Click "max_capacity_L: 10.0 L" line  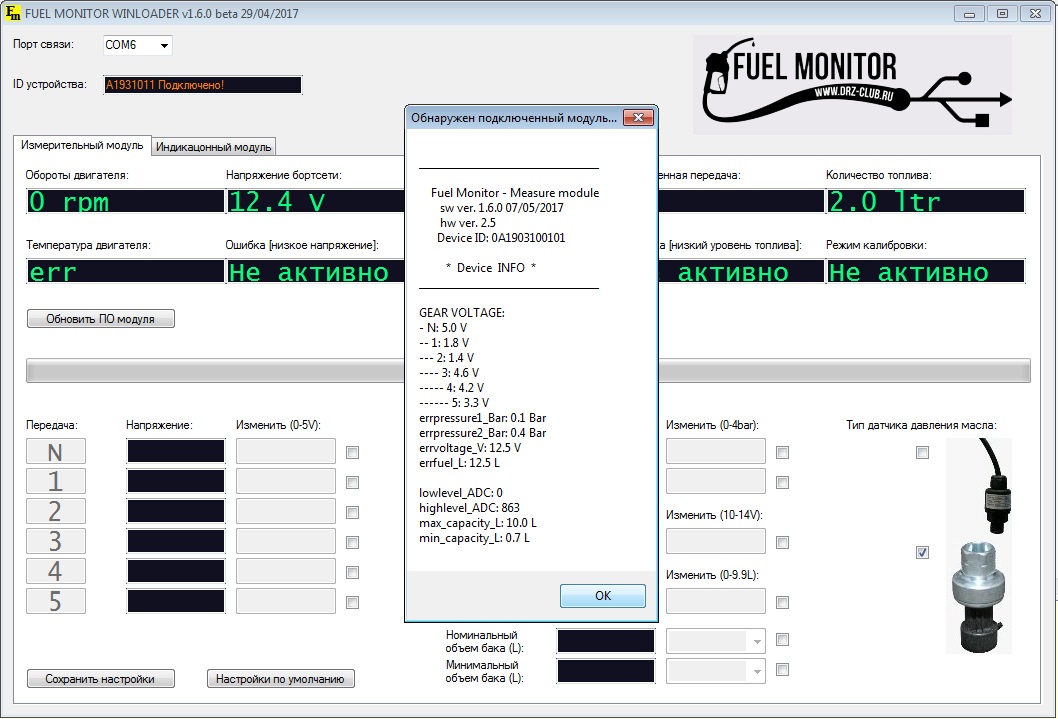(478, 523)
